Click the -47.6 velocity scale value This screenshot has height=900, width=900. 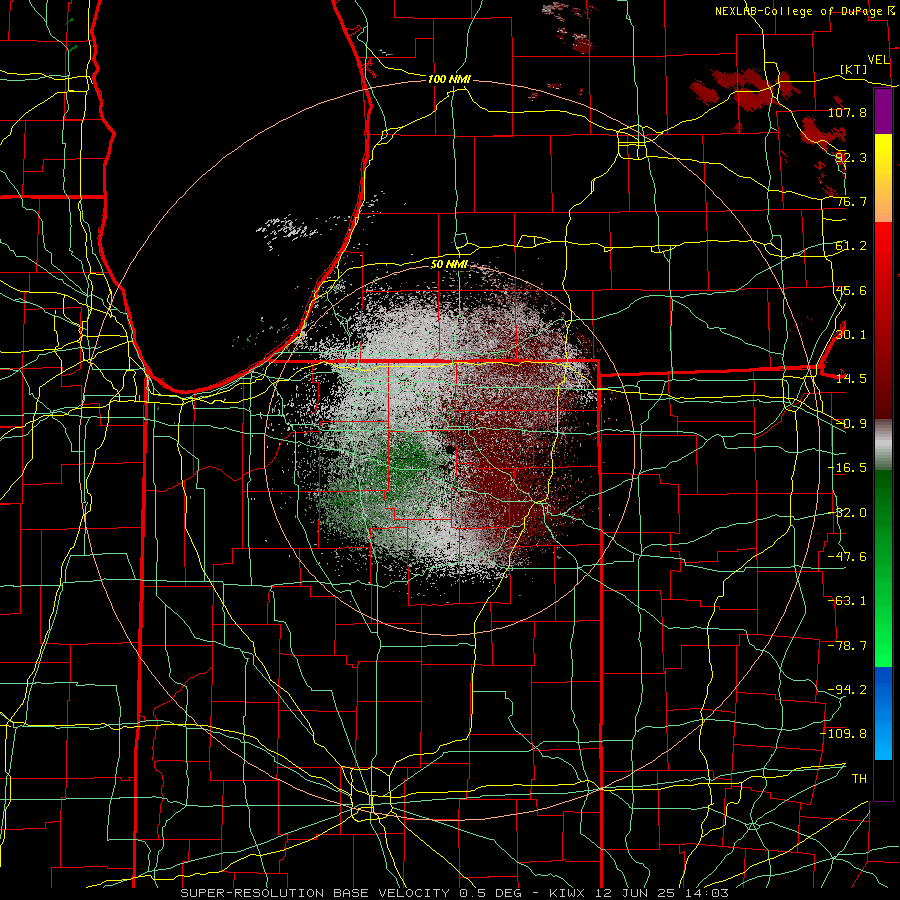coord(847,557)
